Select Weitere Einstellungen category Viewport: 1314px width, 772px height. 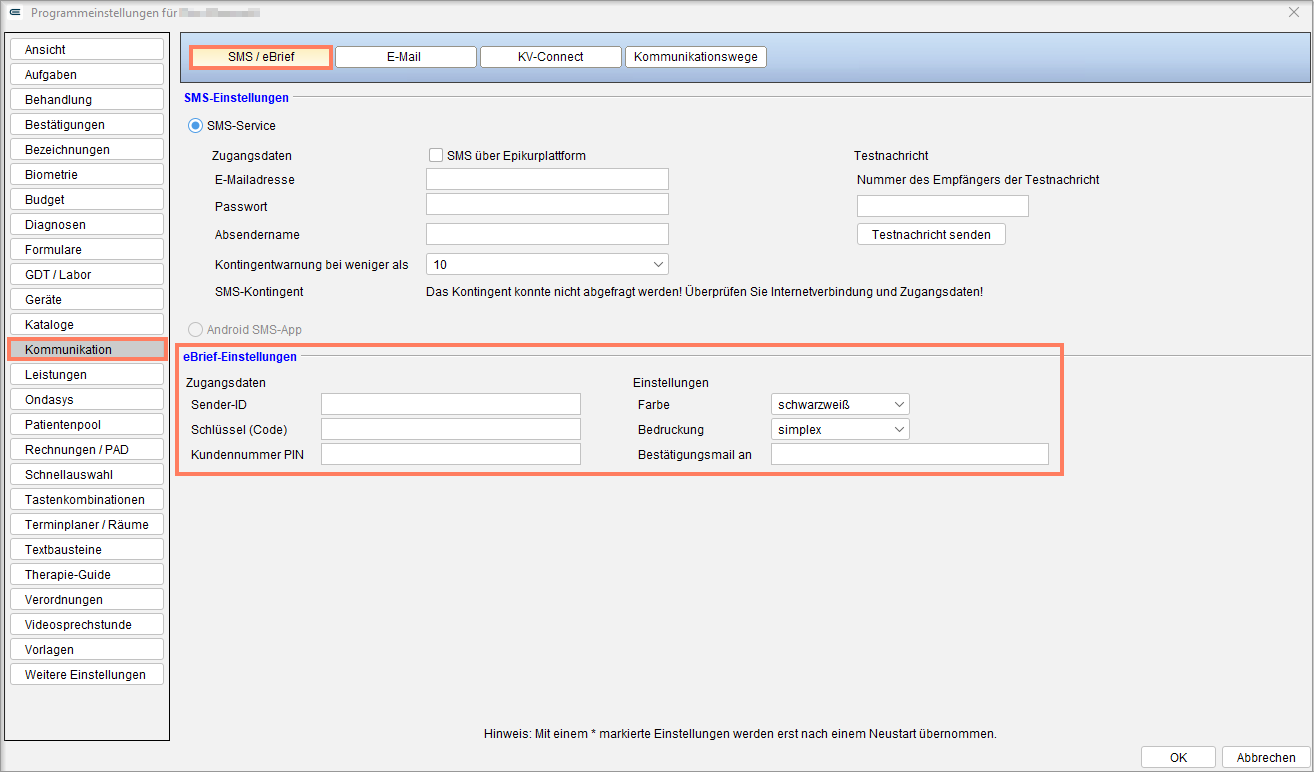[87, 674]
